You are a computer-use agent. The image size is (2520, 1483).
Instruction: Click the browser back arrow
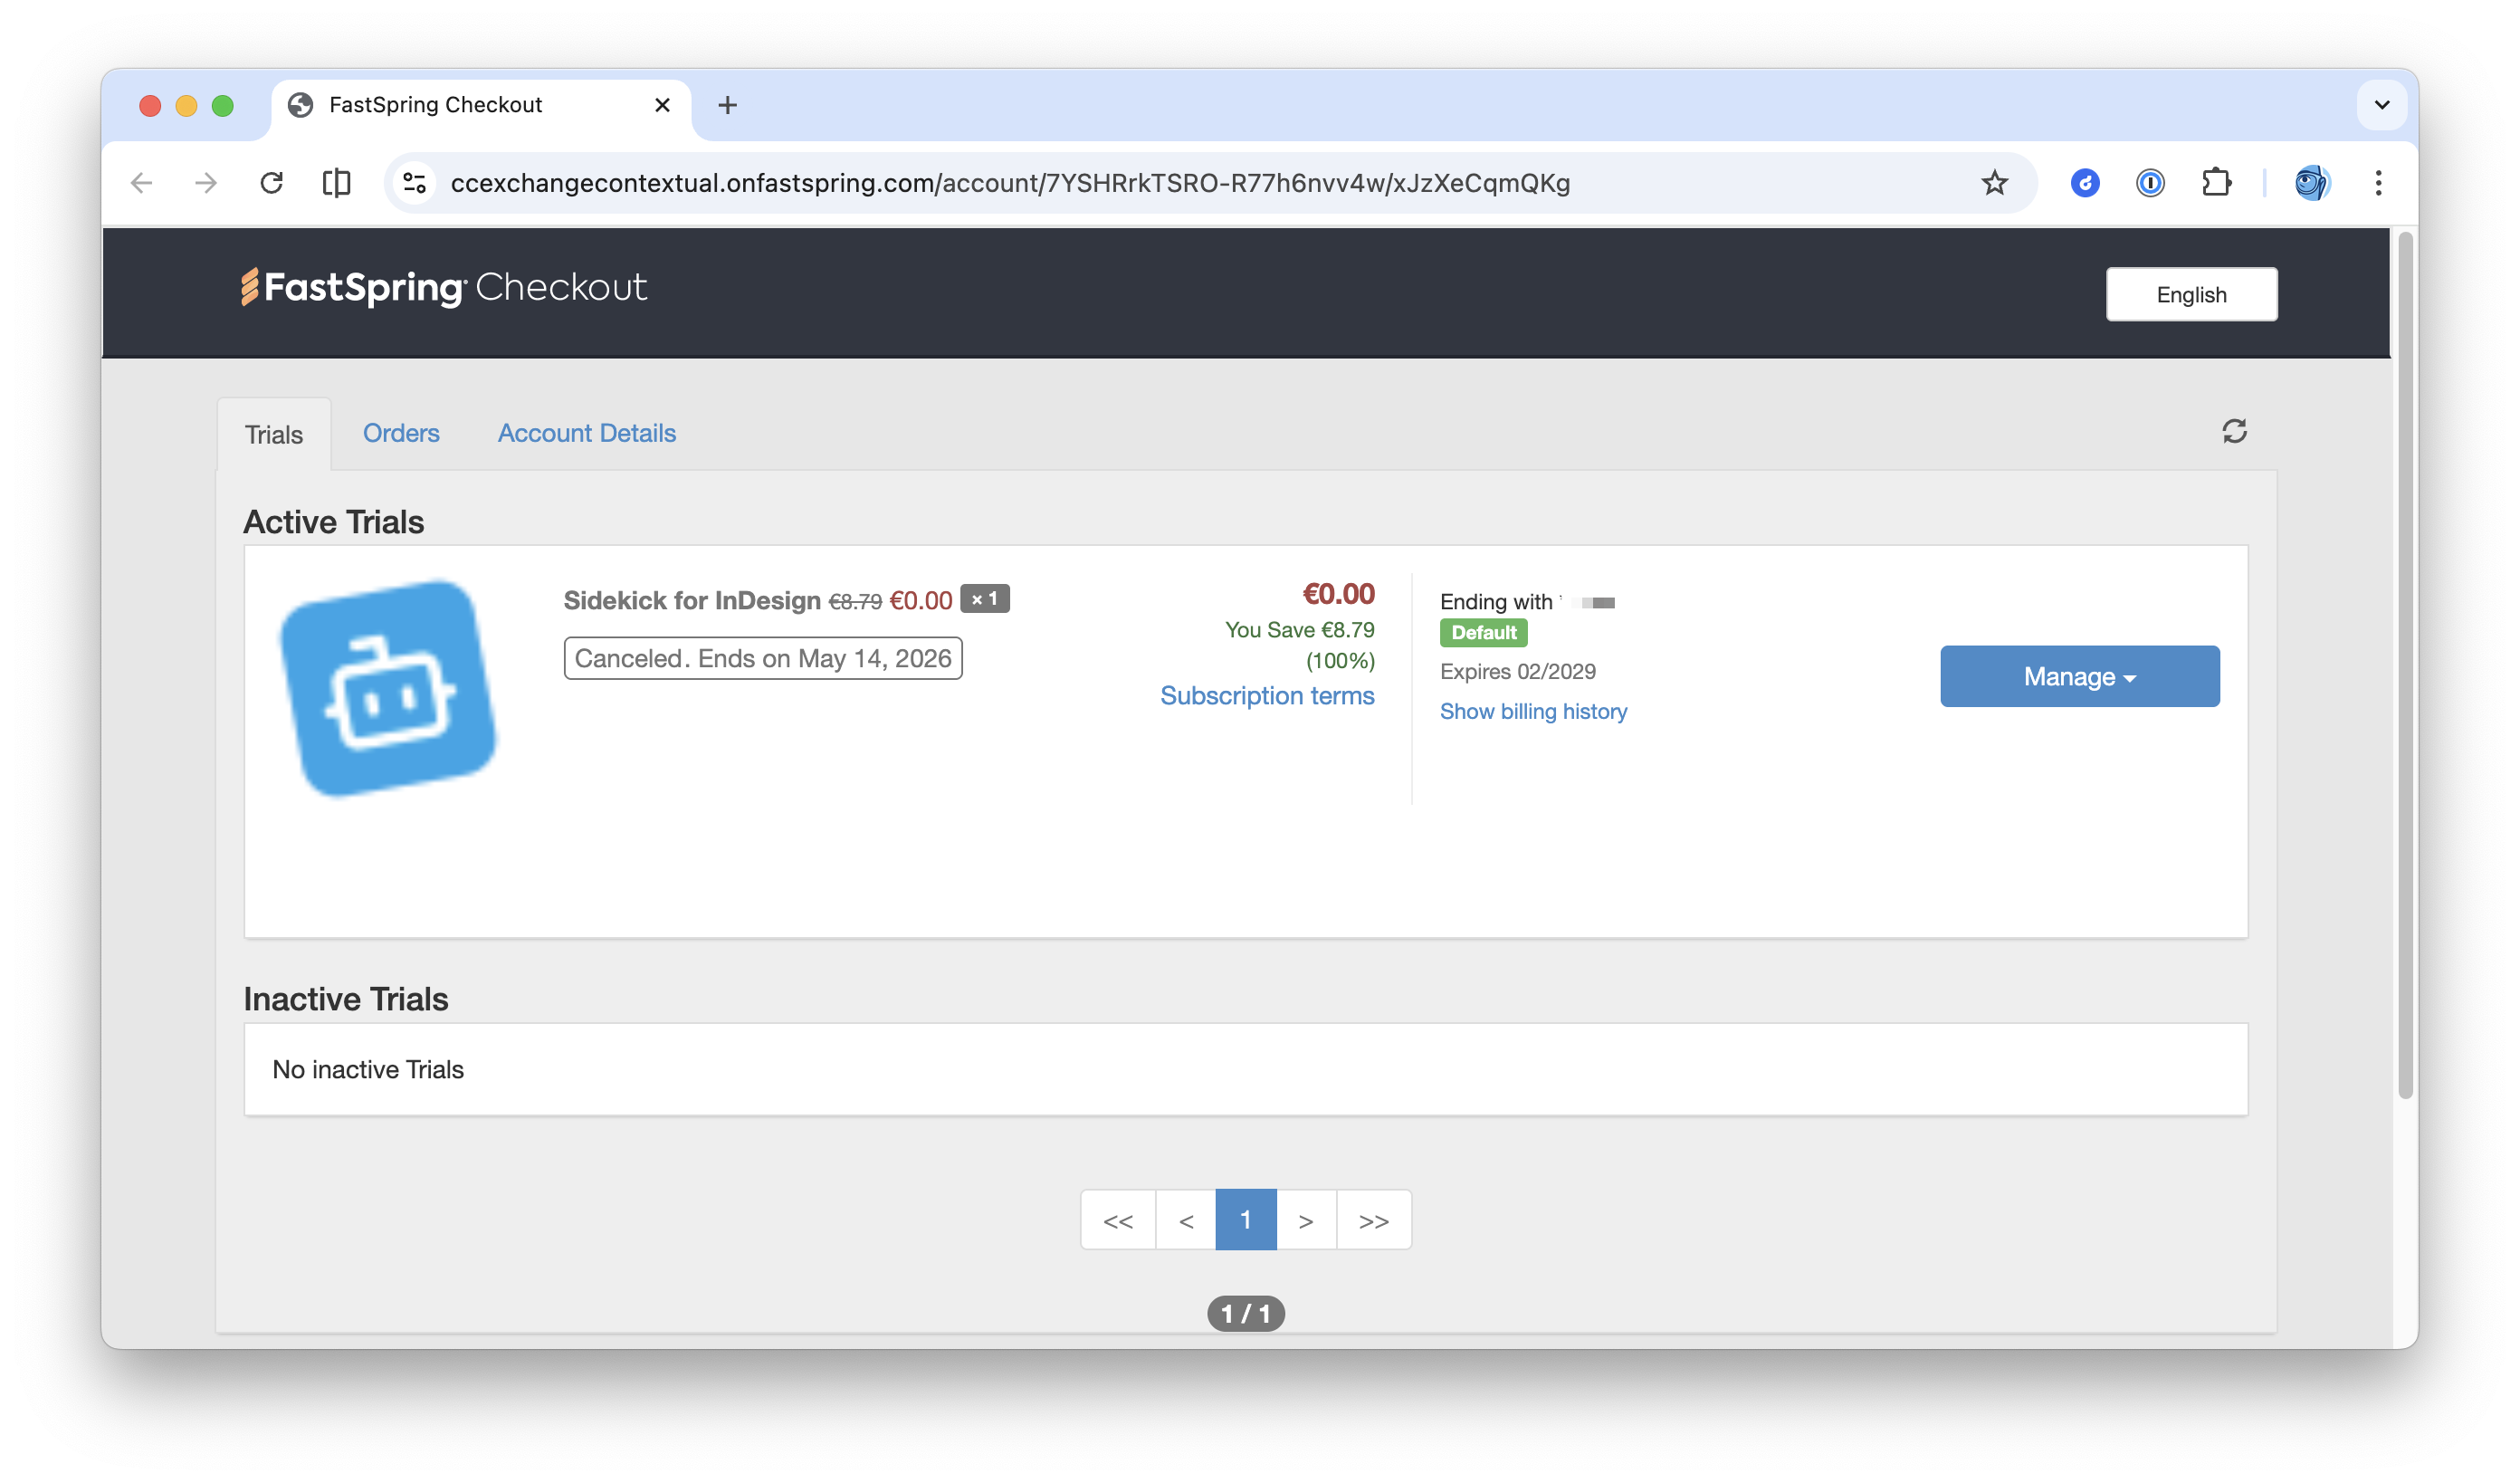point(141,182)
